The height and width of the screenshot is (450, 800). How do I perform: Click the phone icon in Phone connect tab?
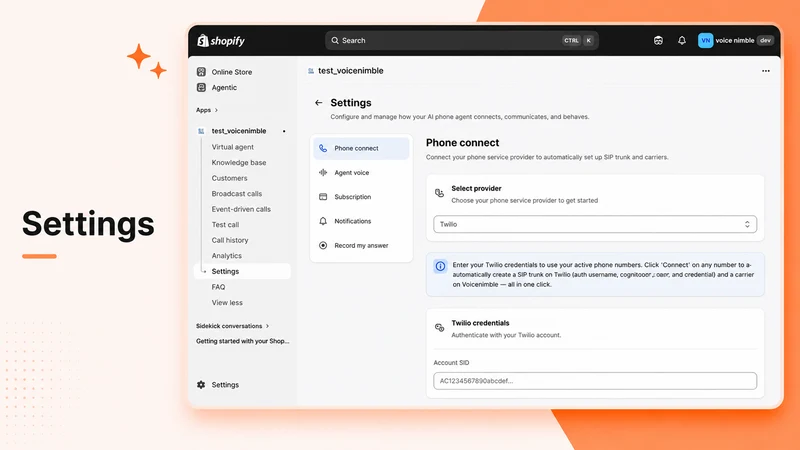pyautogui.click(x=323, y=148)
